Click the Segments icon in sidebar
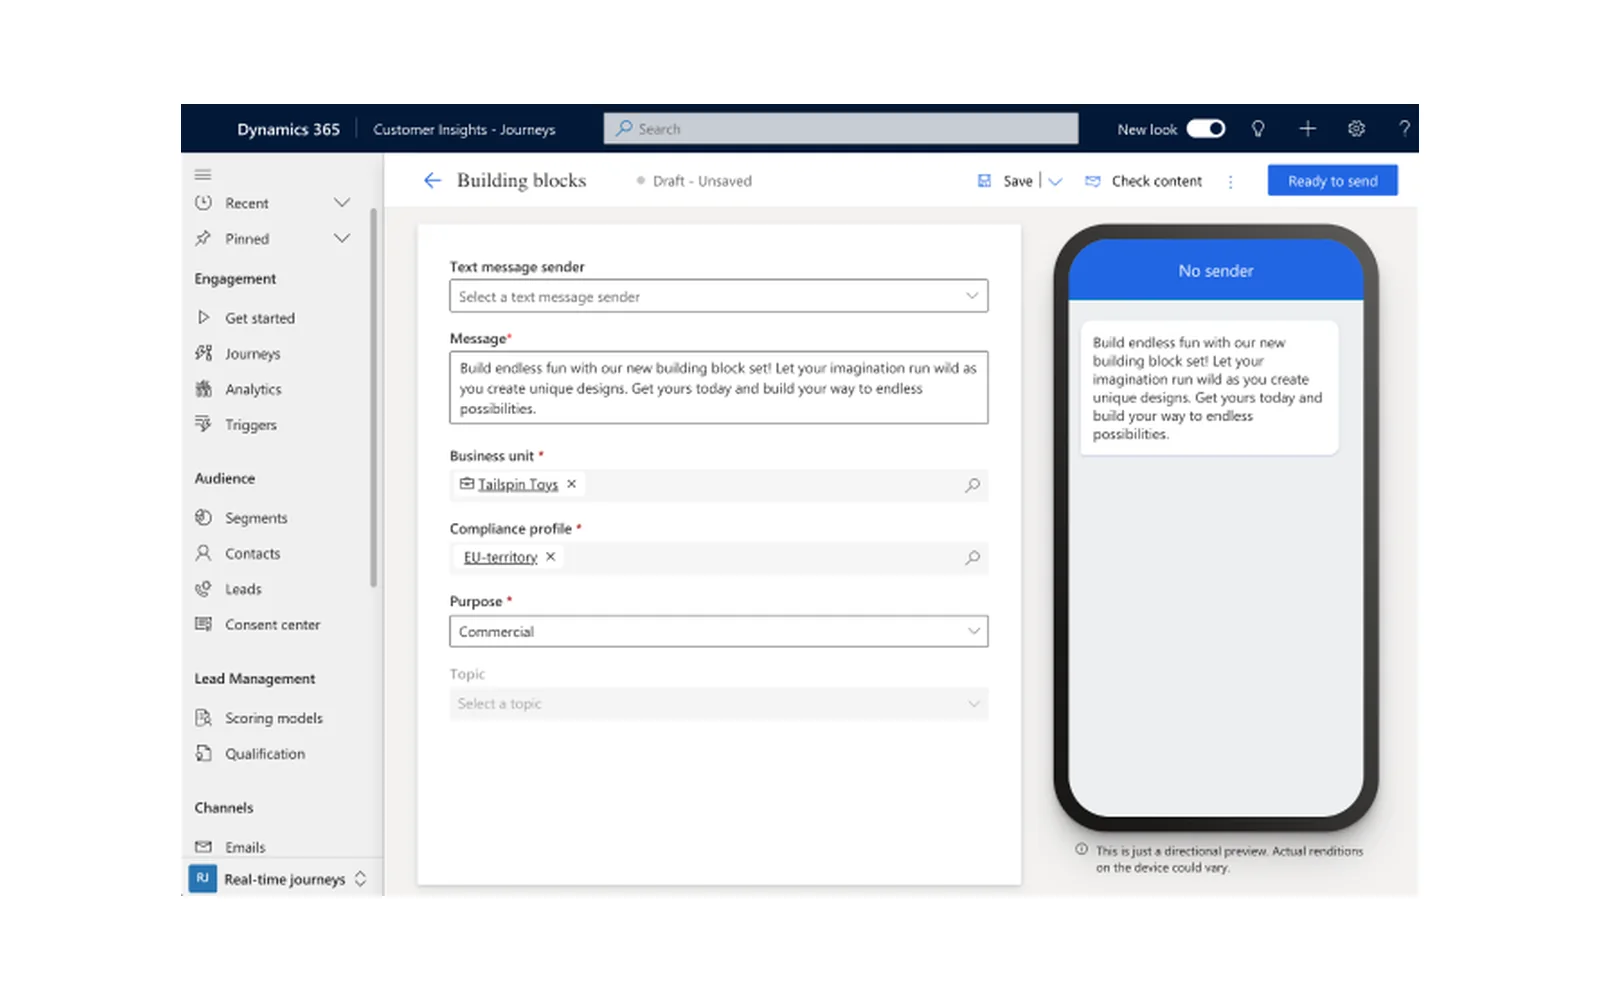 coord(203,517)
